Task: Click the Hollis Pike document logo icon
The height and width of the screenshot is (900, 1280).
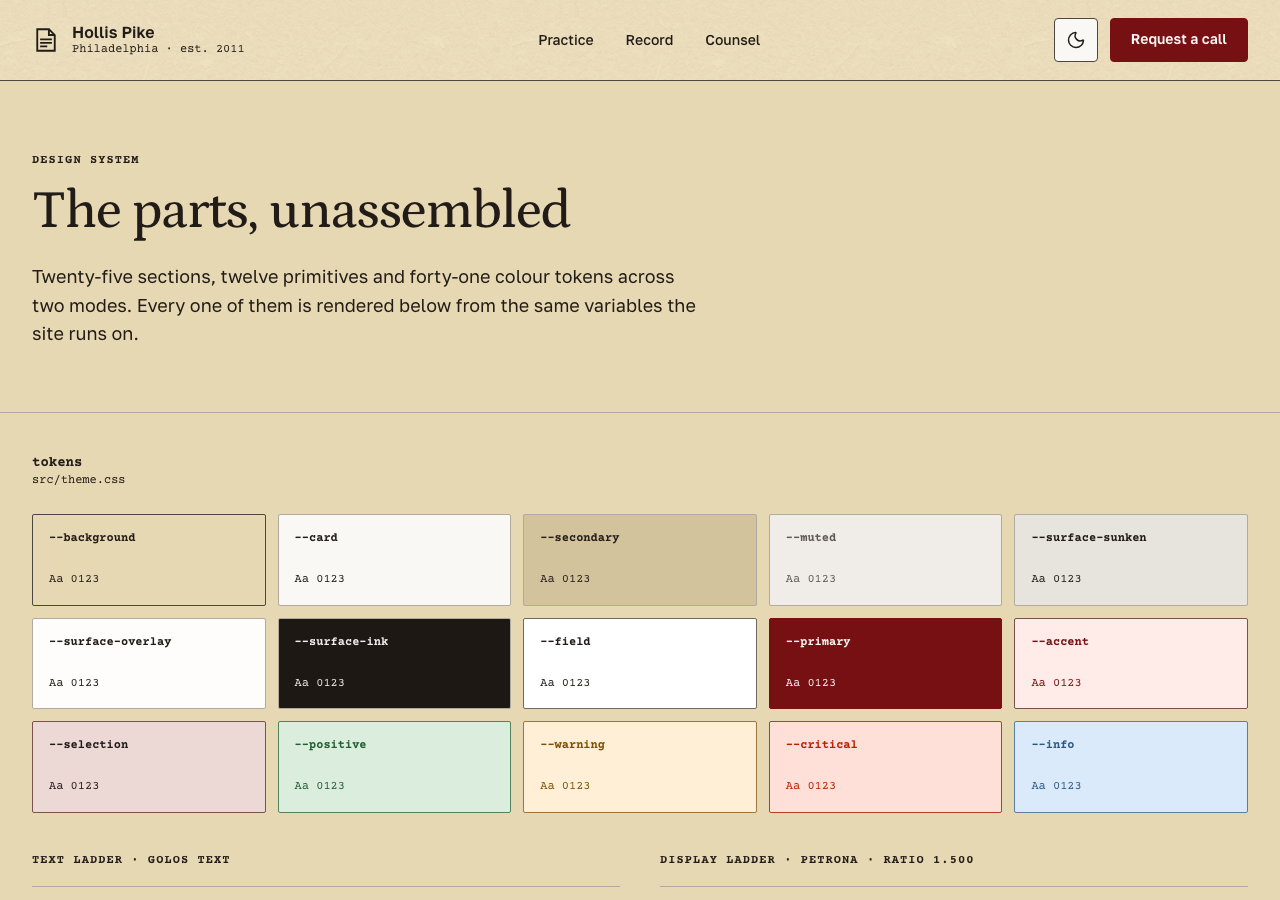Action: (46, 40)
